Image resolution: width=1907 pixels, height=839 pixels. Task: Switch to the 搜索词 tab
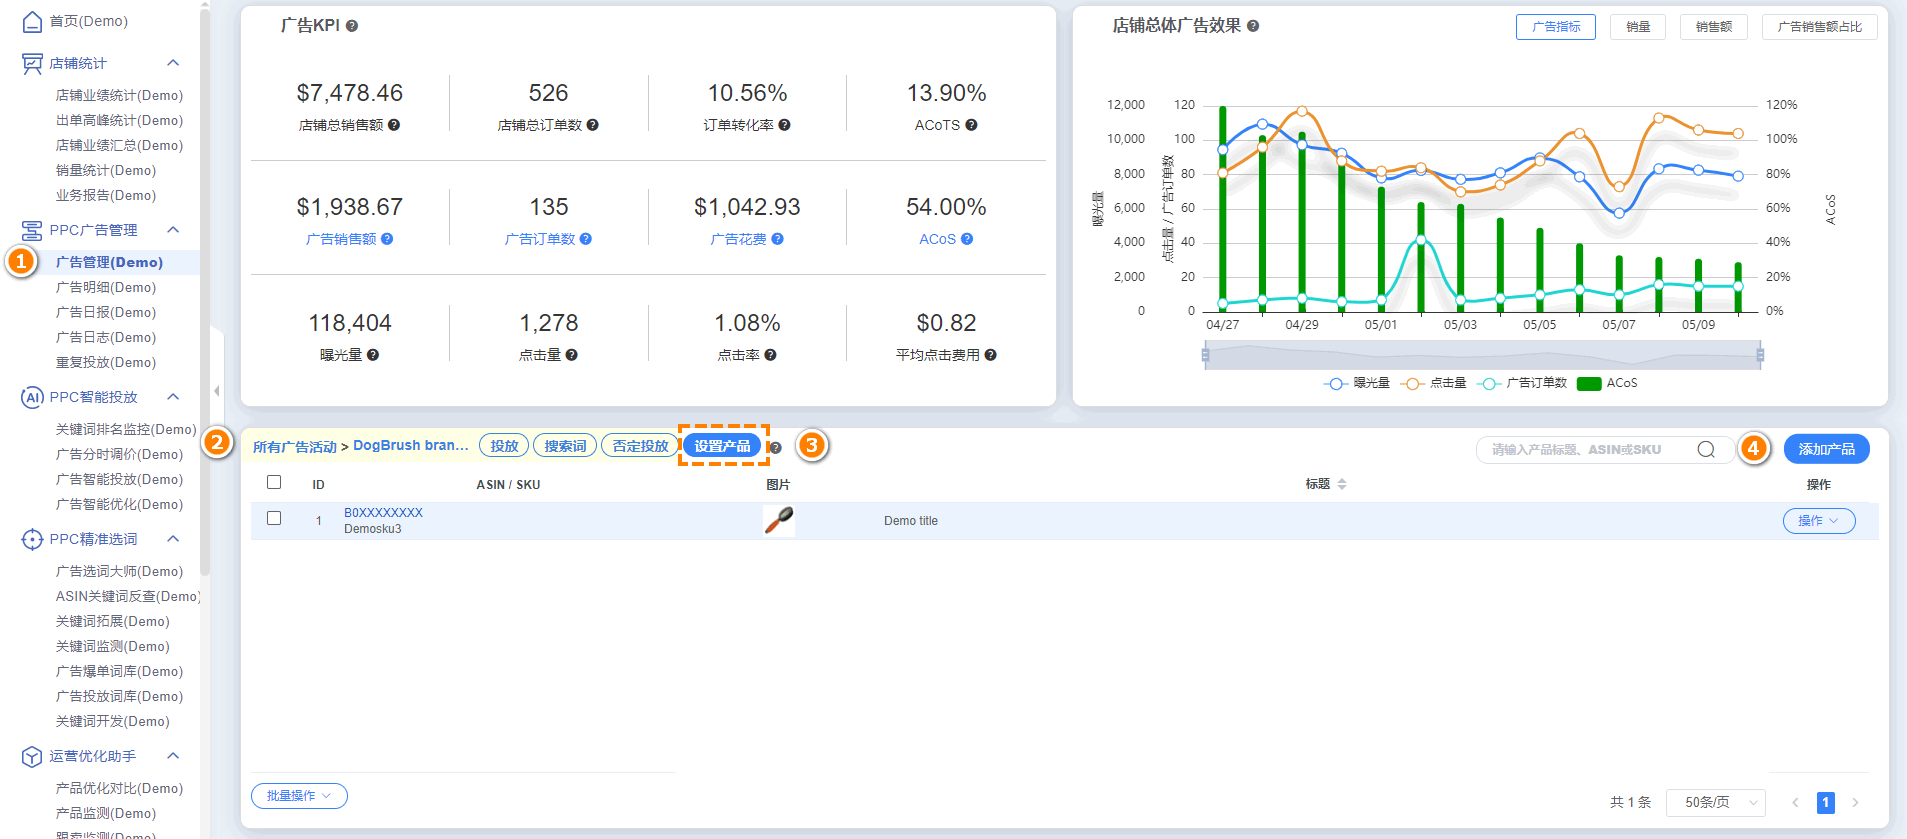click(565, 446)
